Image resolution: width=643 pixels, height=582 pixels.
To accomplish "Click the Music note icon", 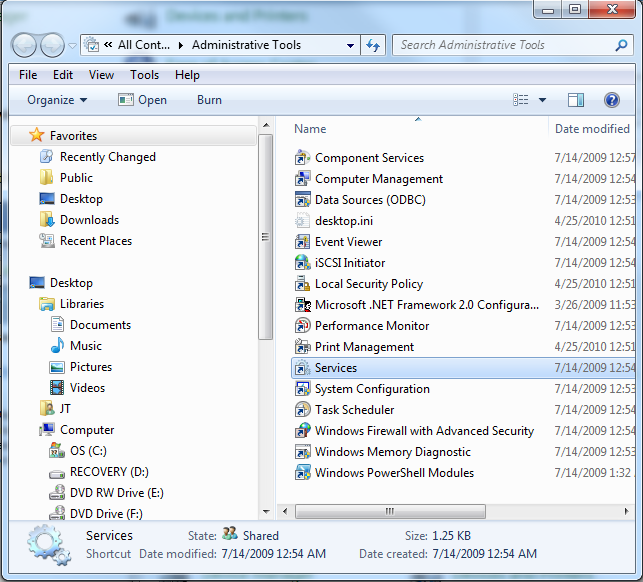I will 57,346.
